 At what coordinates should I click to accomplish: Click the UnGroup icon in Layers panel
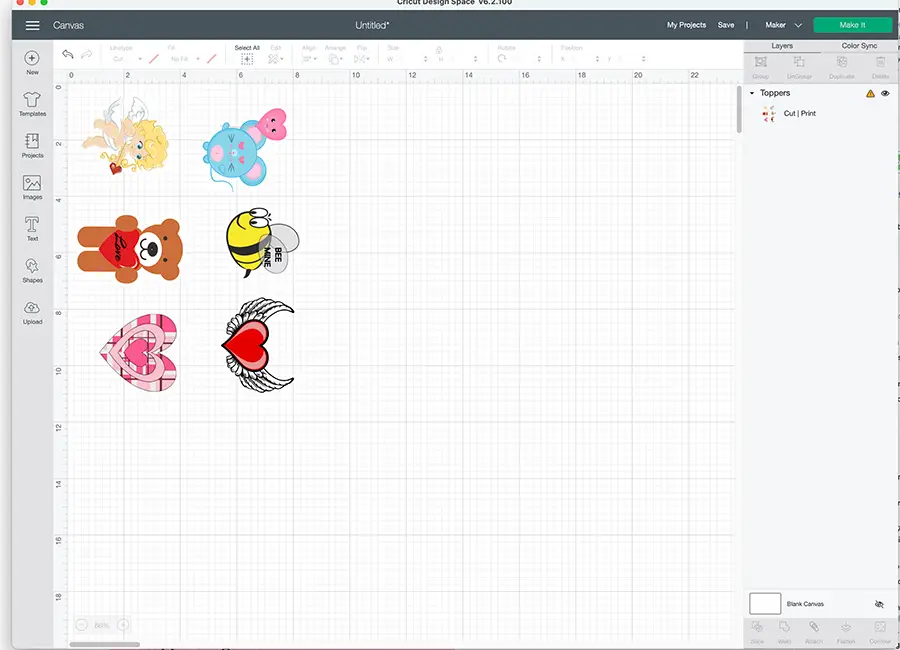[x=799, y=61]
